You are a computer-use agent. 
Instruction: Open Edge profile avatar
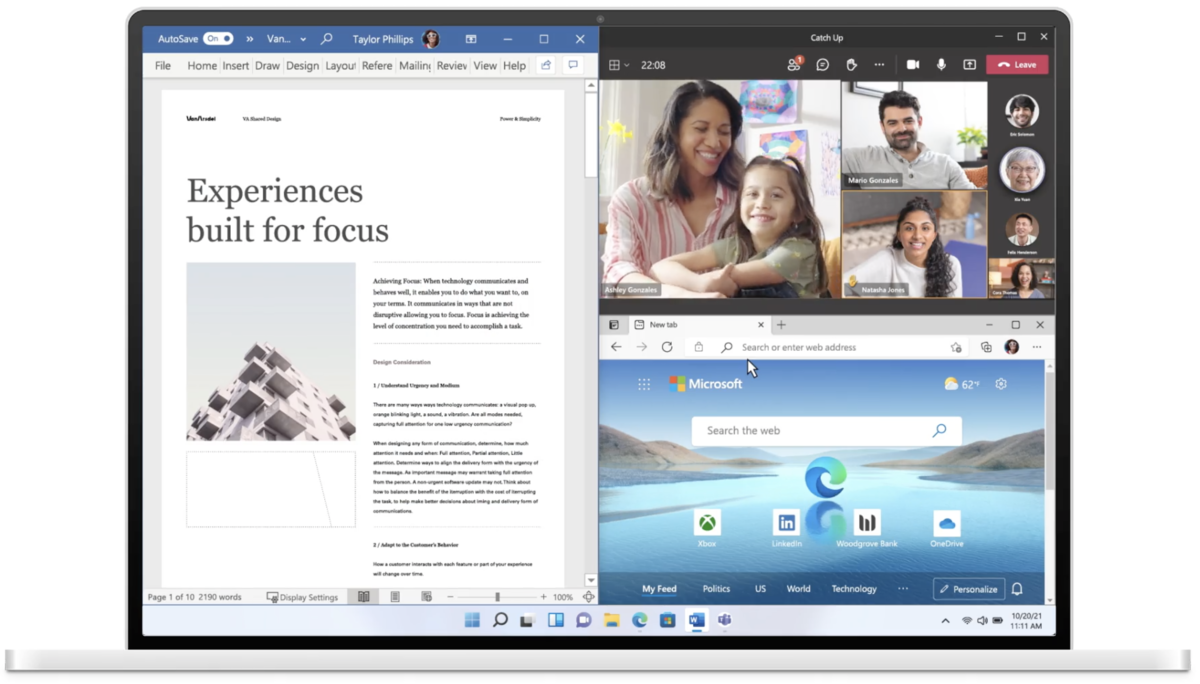tap(1011, 347)
